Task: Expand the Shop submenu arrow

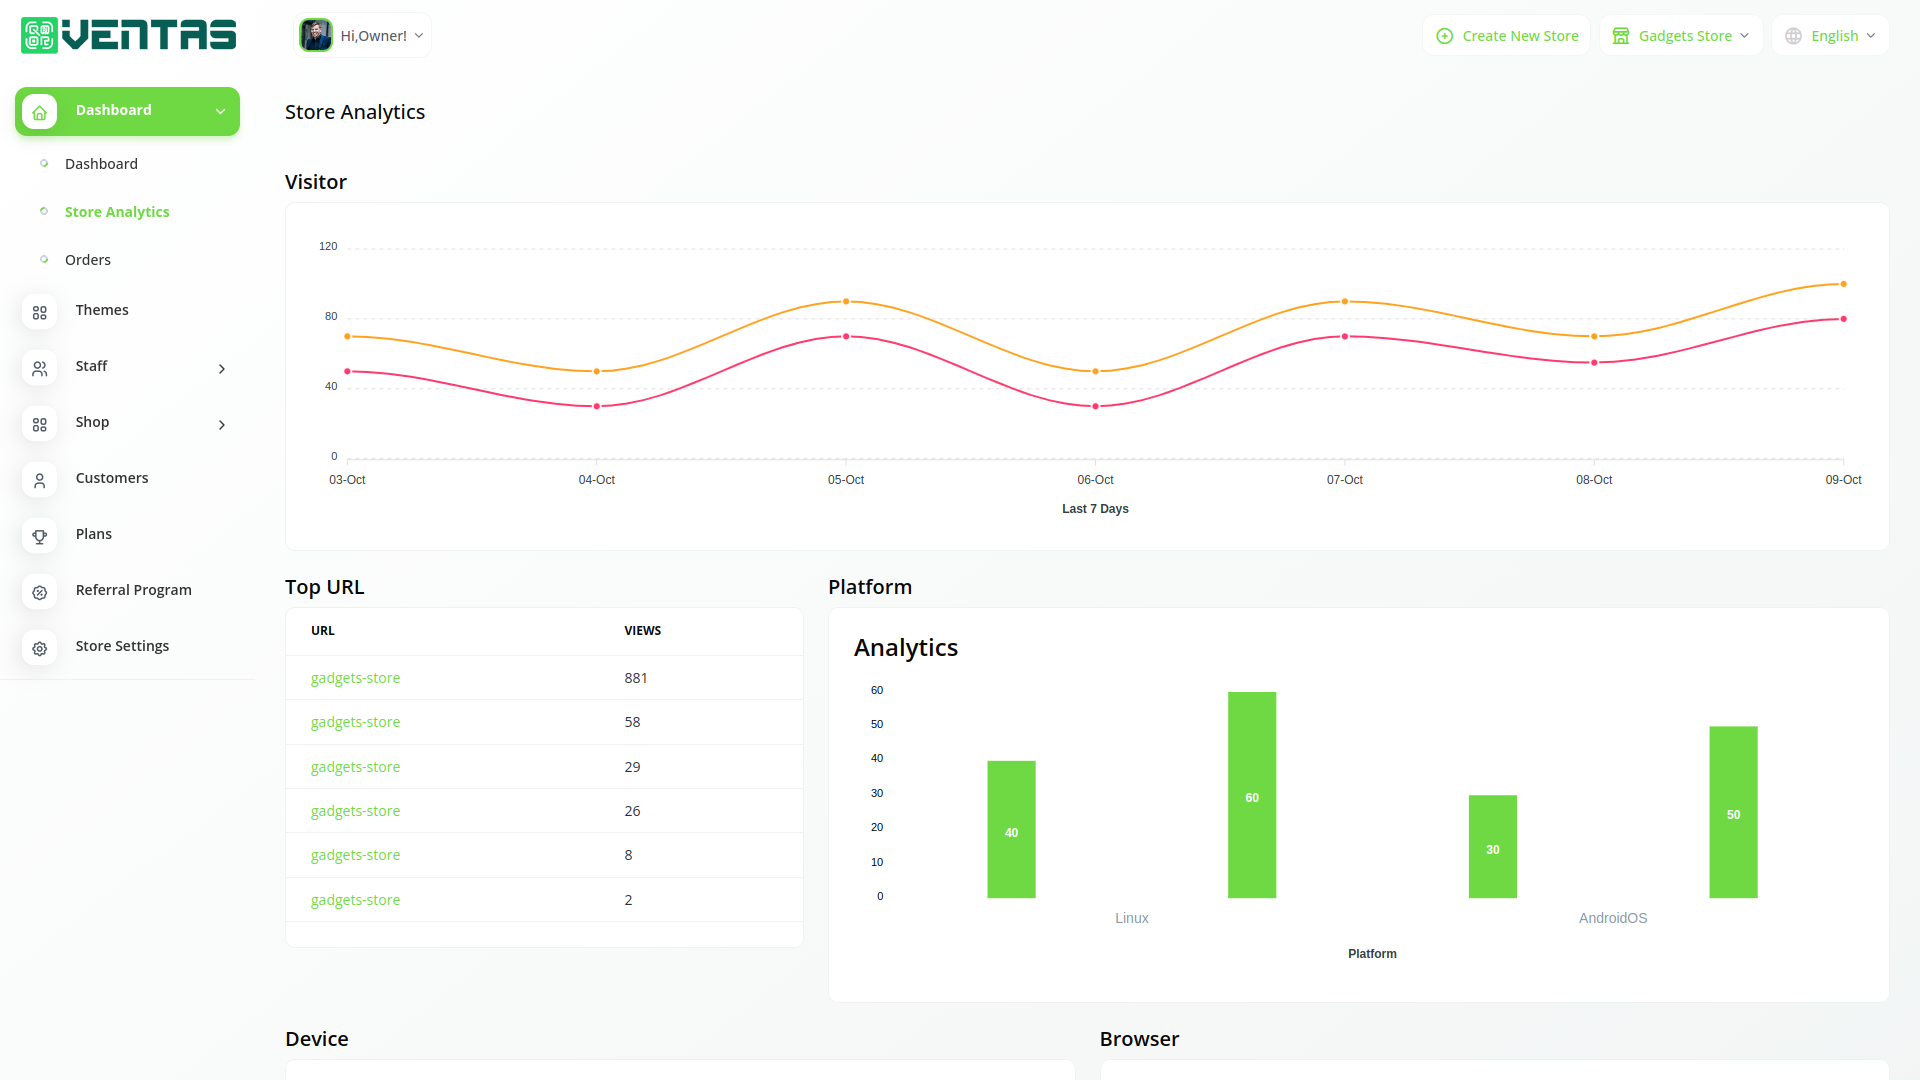Action: pos(222,425)
